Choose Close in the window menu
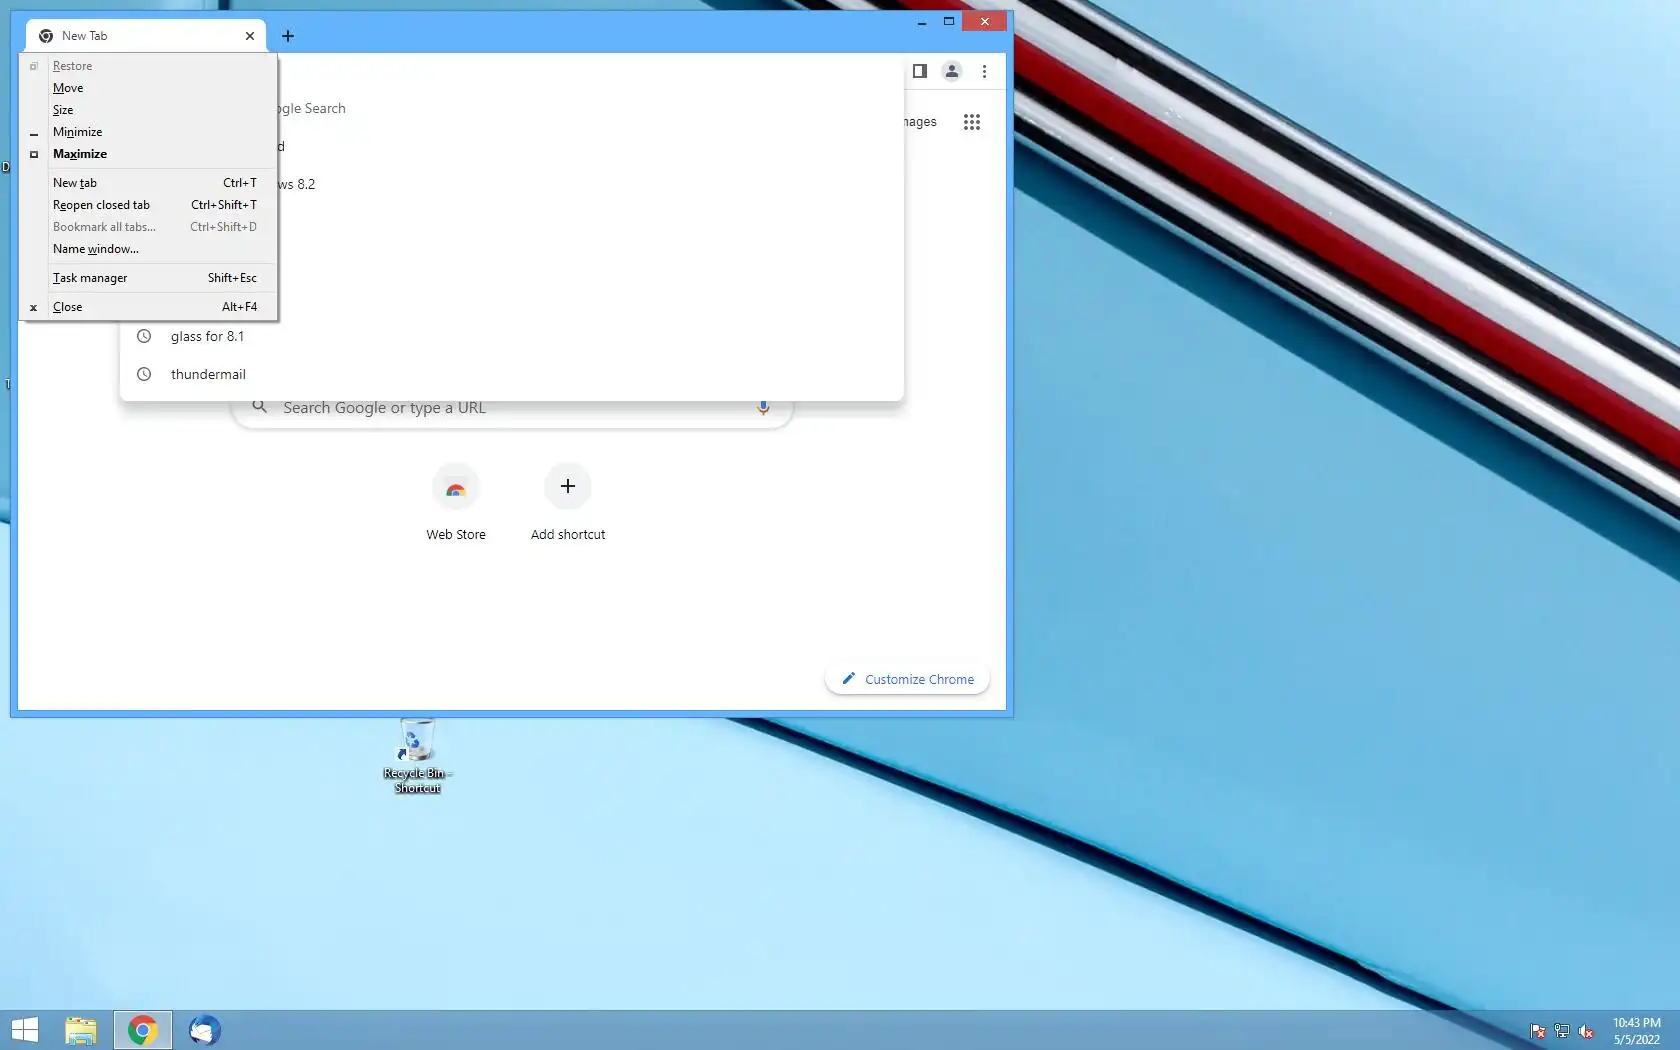 tap(148, 307)
